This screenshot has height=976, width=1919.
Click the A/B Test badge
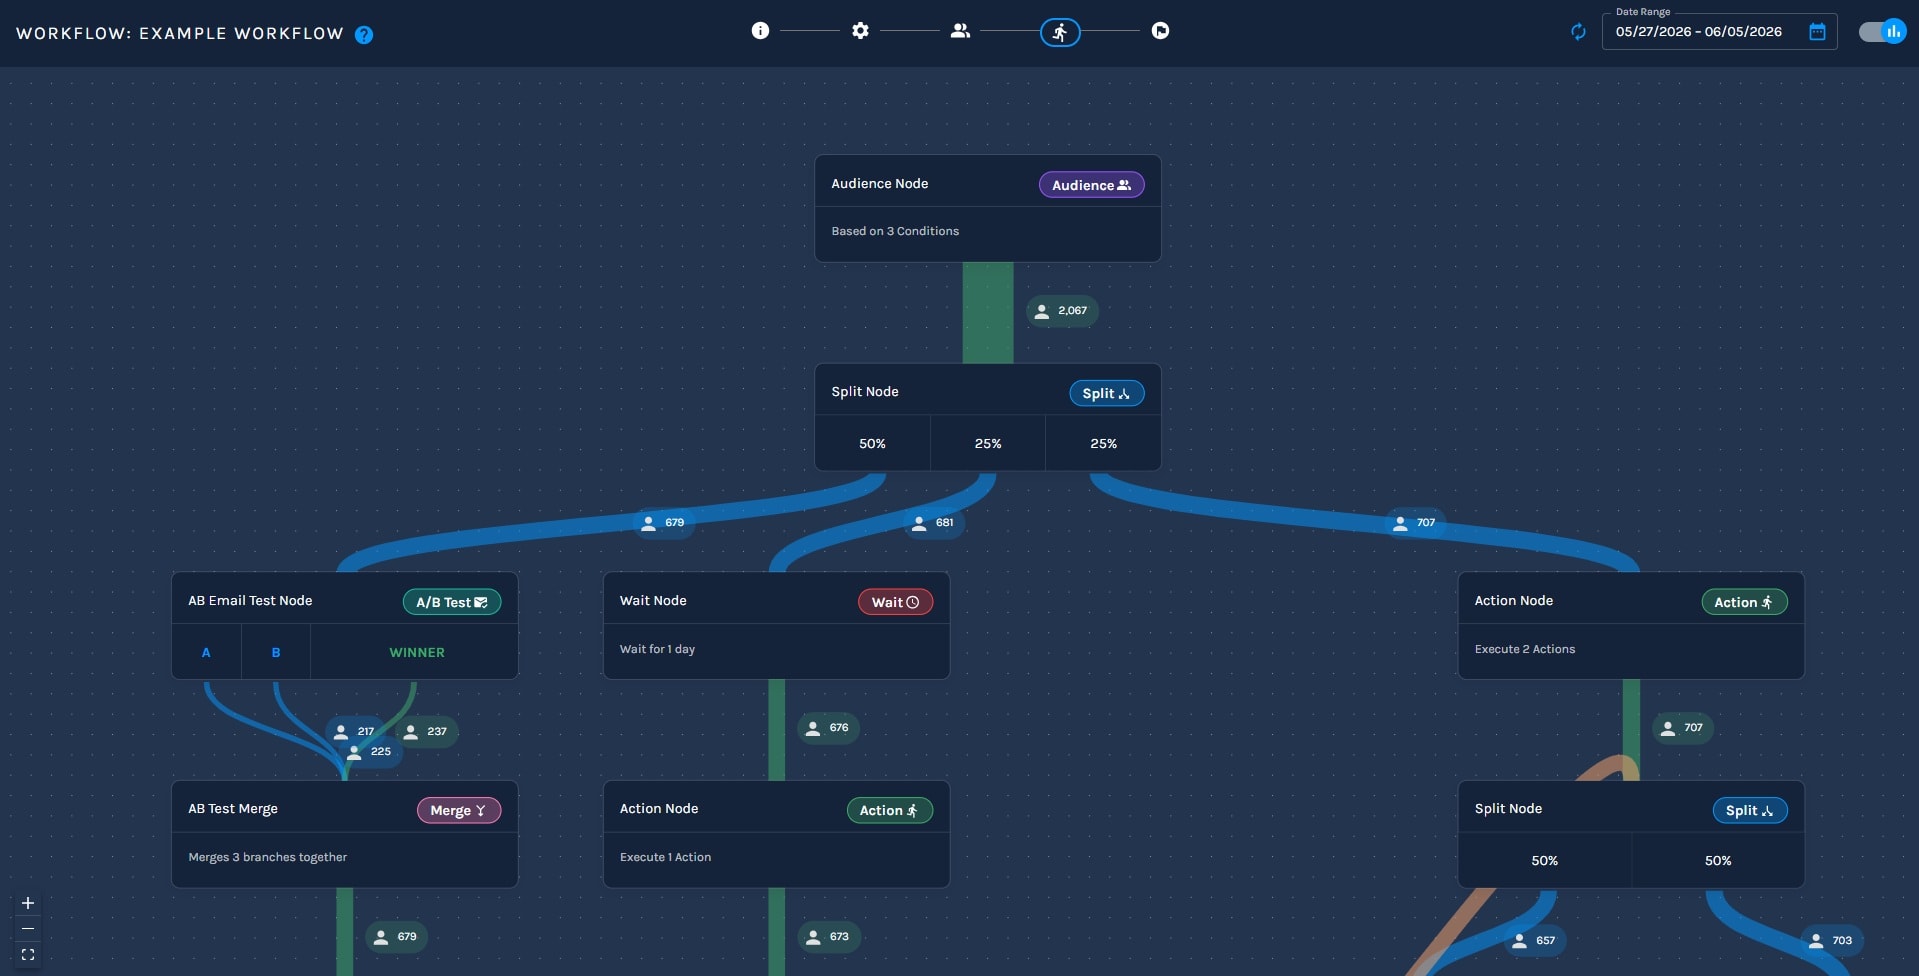tap(452, 602)
